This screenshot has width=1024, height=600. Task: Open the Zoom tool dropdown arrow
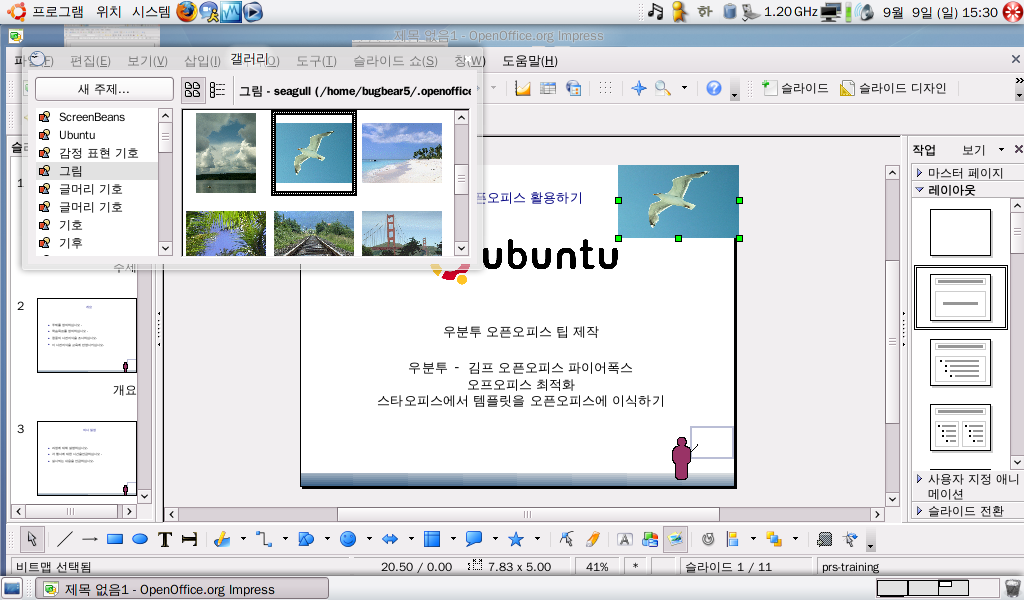click(x=684, y=88)
